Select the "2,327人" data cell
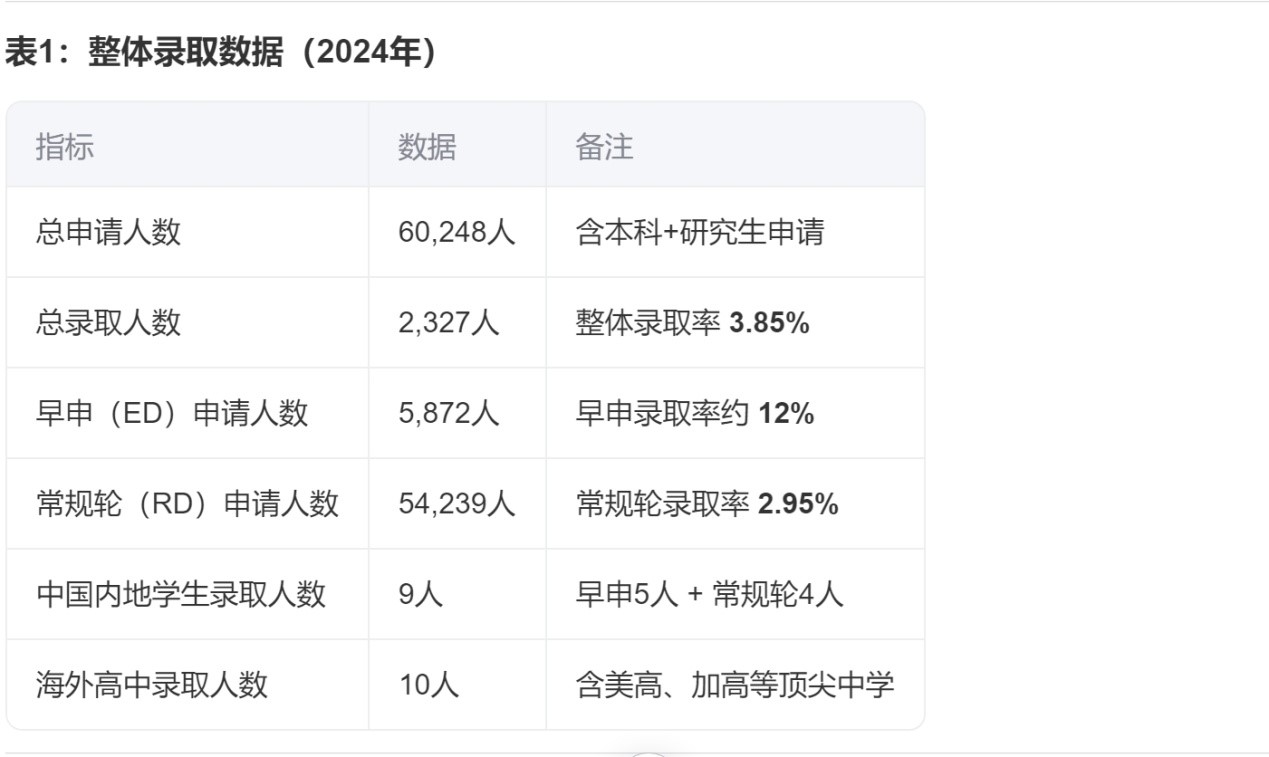 [448, 323]
